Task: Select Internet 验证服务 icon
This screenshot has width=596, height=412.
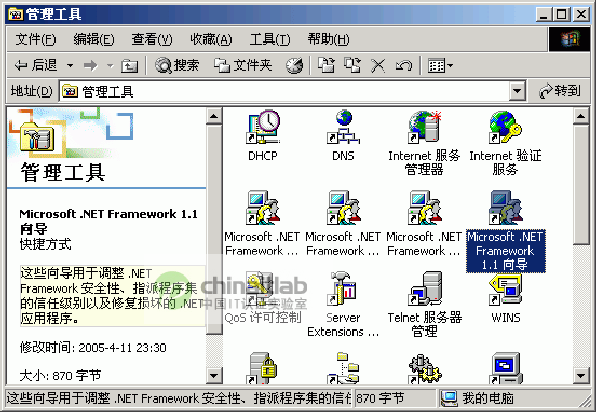Action: coord(505,127)
